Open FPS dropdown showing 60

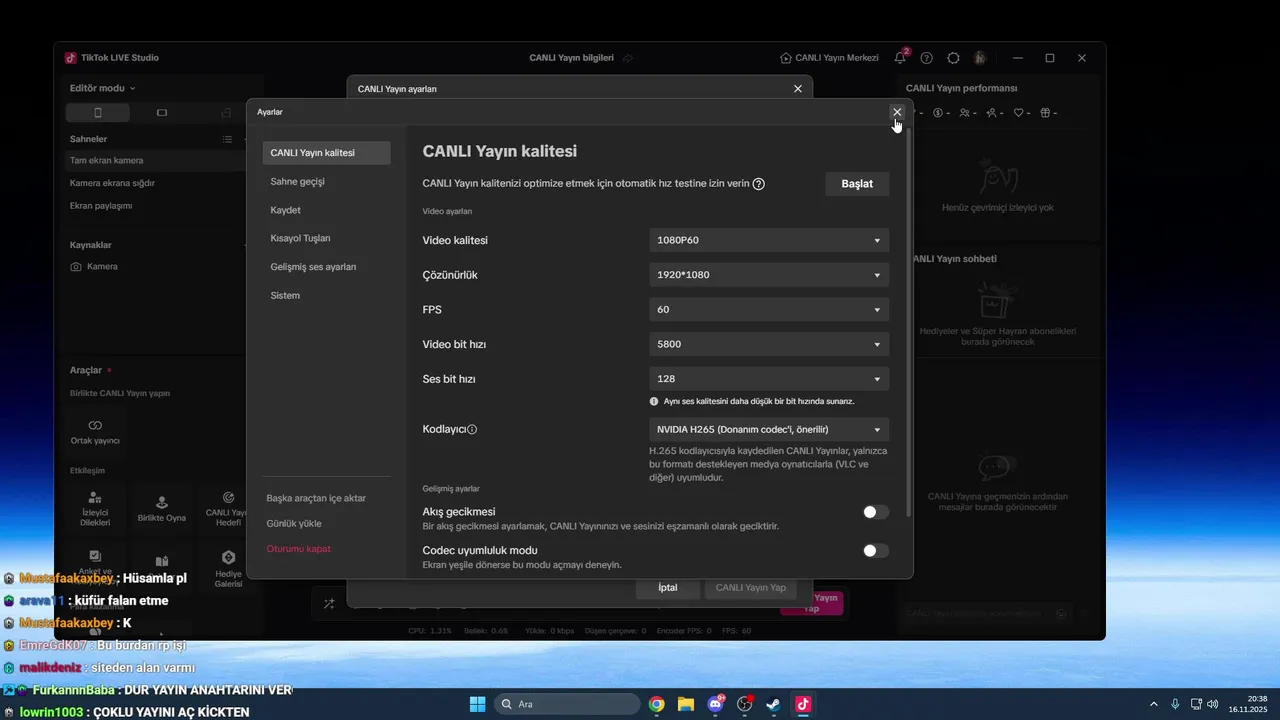[769, 310]
